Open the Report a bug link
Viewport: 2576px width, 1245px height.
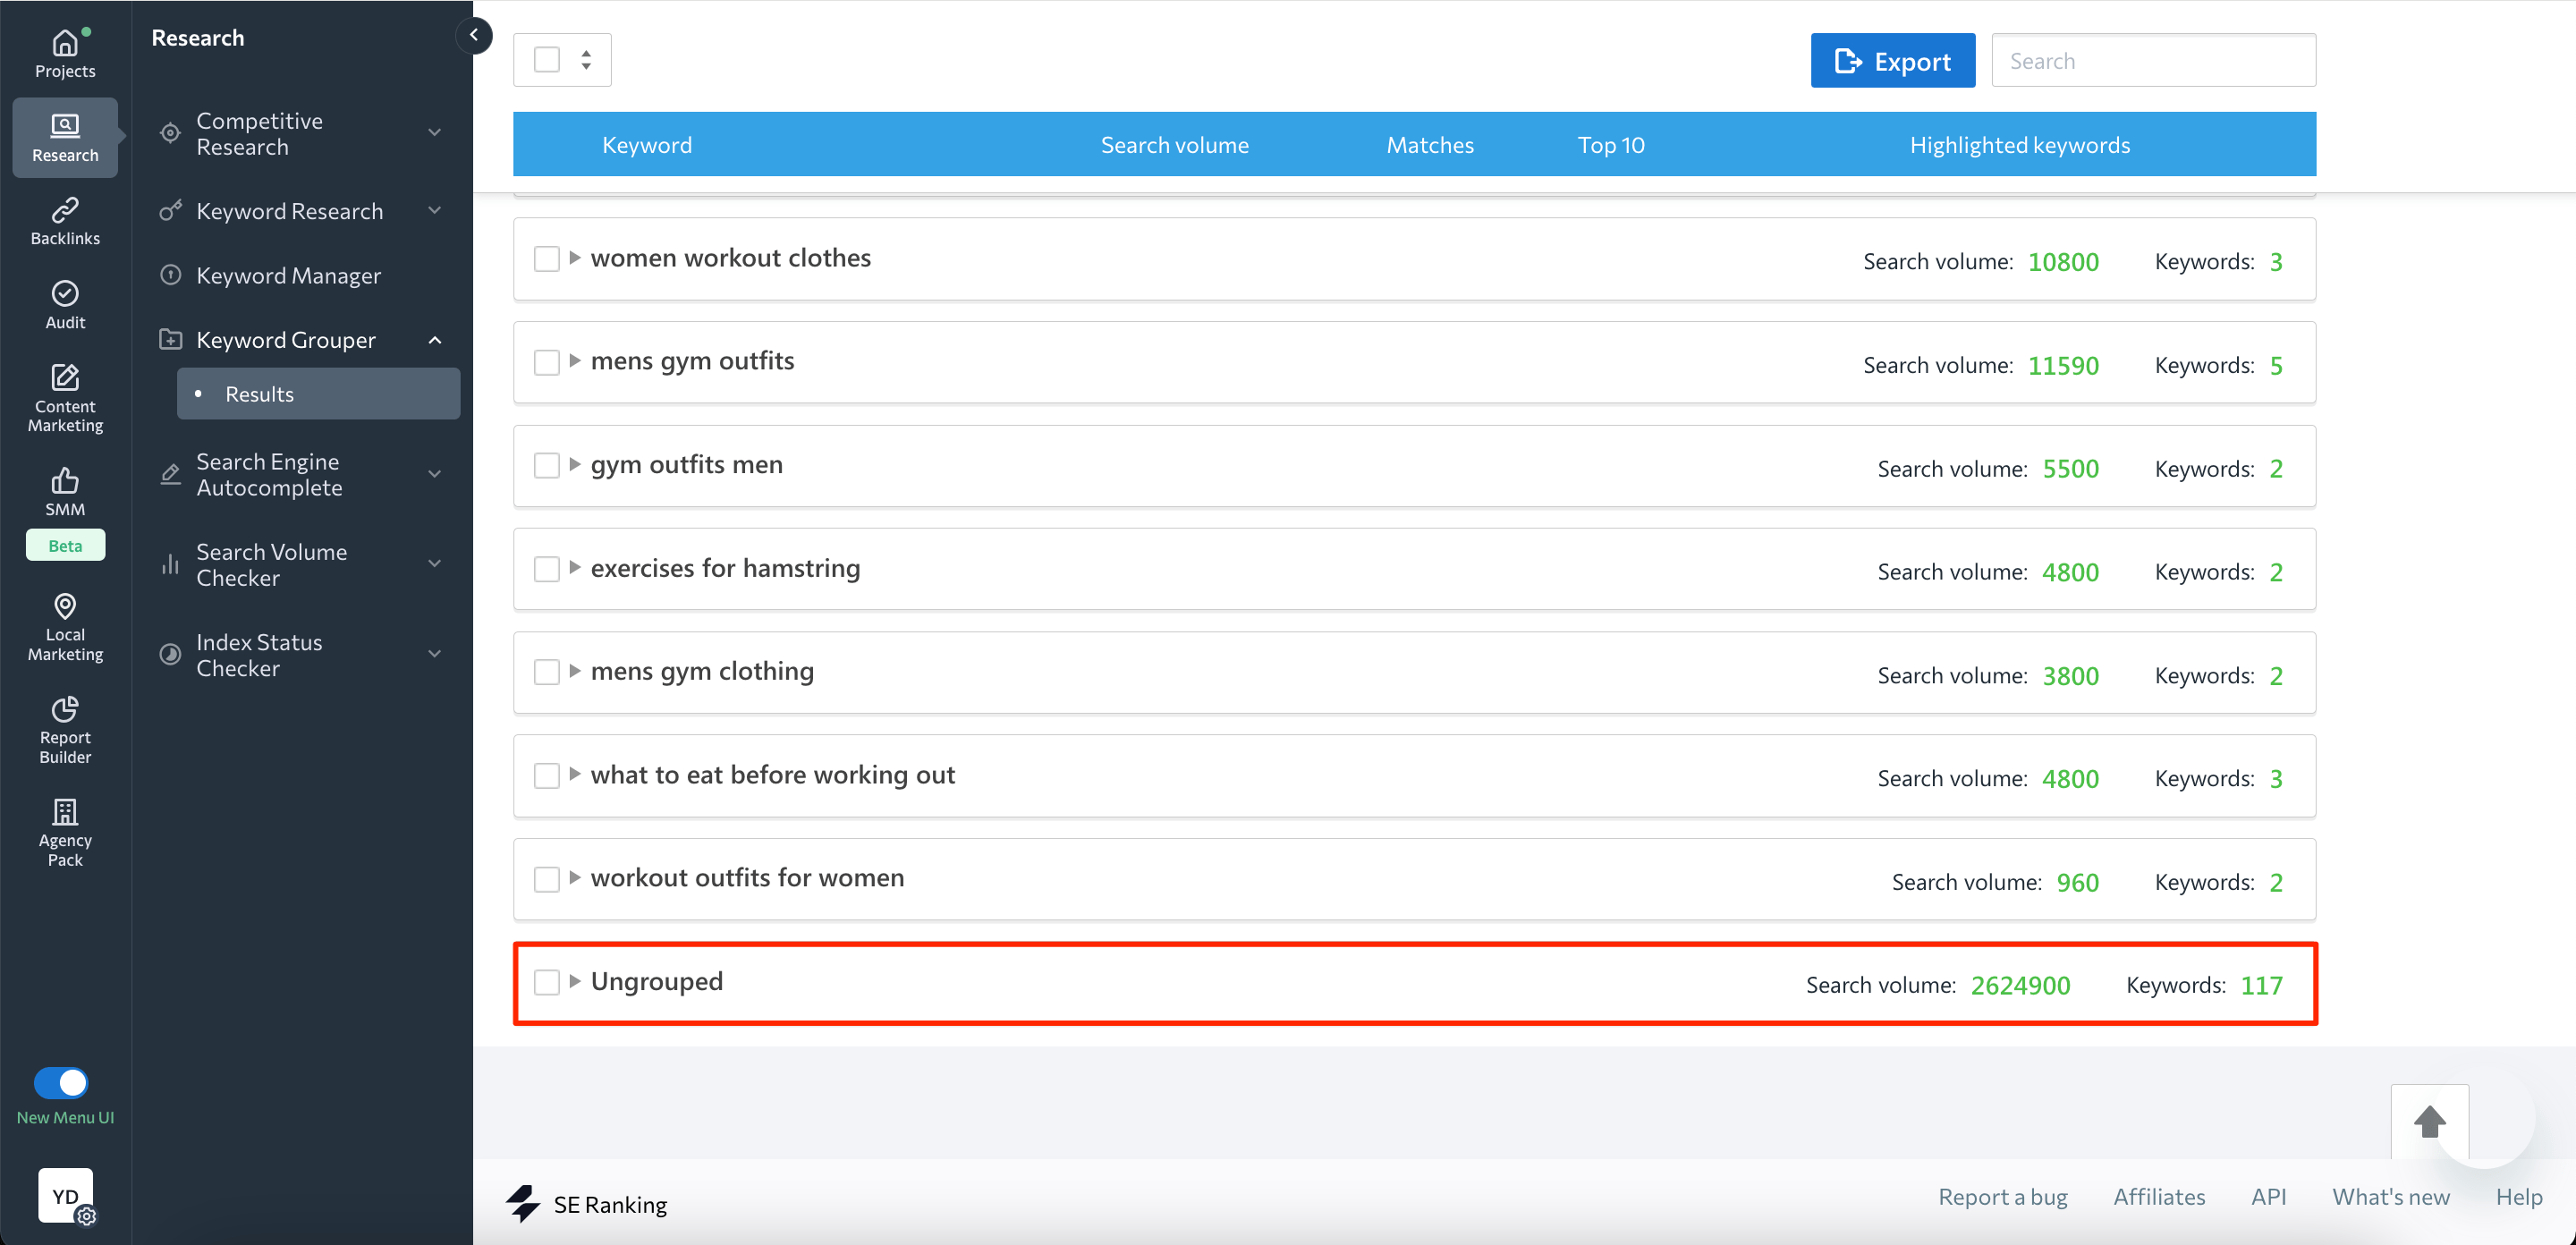click(x=2003, y=1196)
